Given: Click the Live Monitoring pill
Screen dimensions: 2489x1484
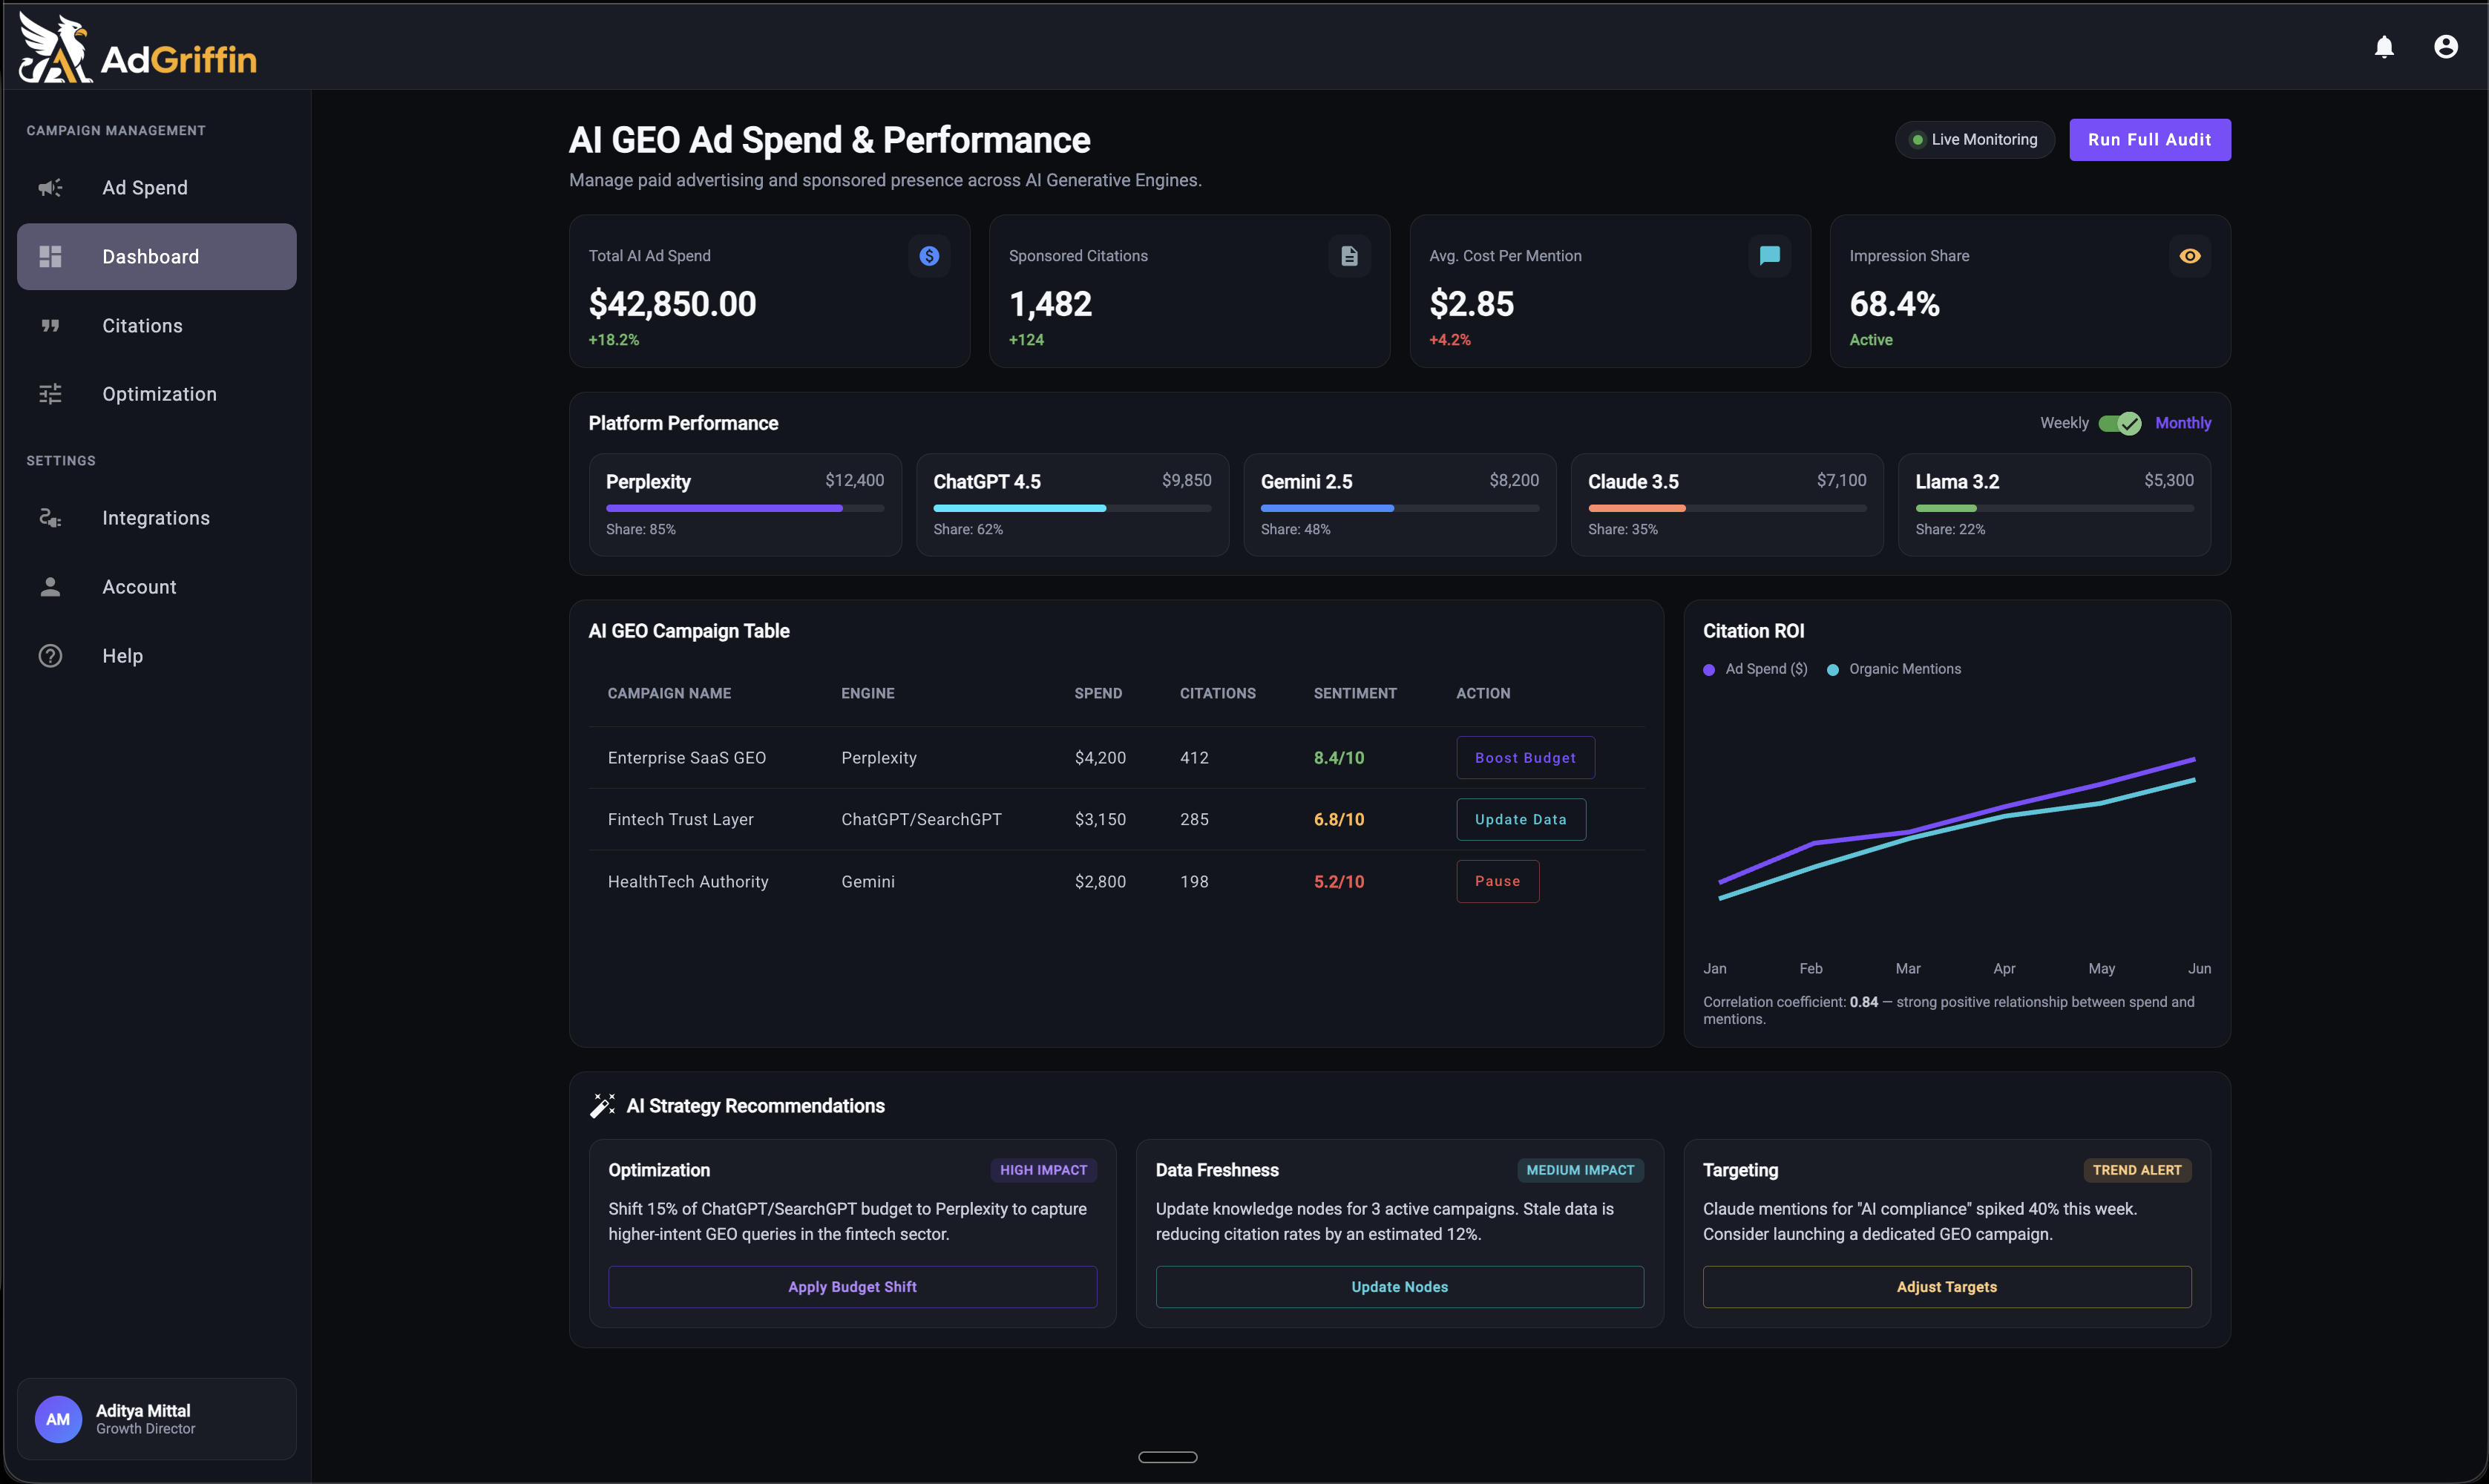Looking at the screenshot, I should point(1975,140).
